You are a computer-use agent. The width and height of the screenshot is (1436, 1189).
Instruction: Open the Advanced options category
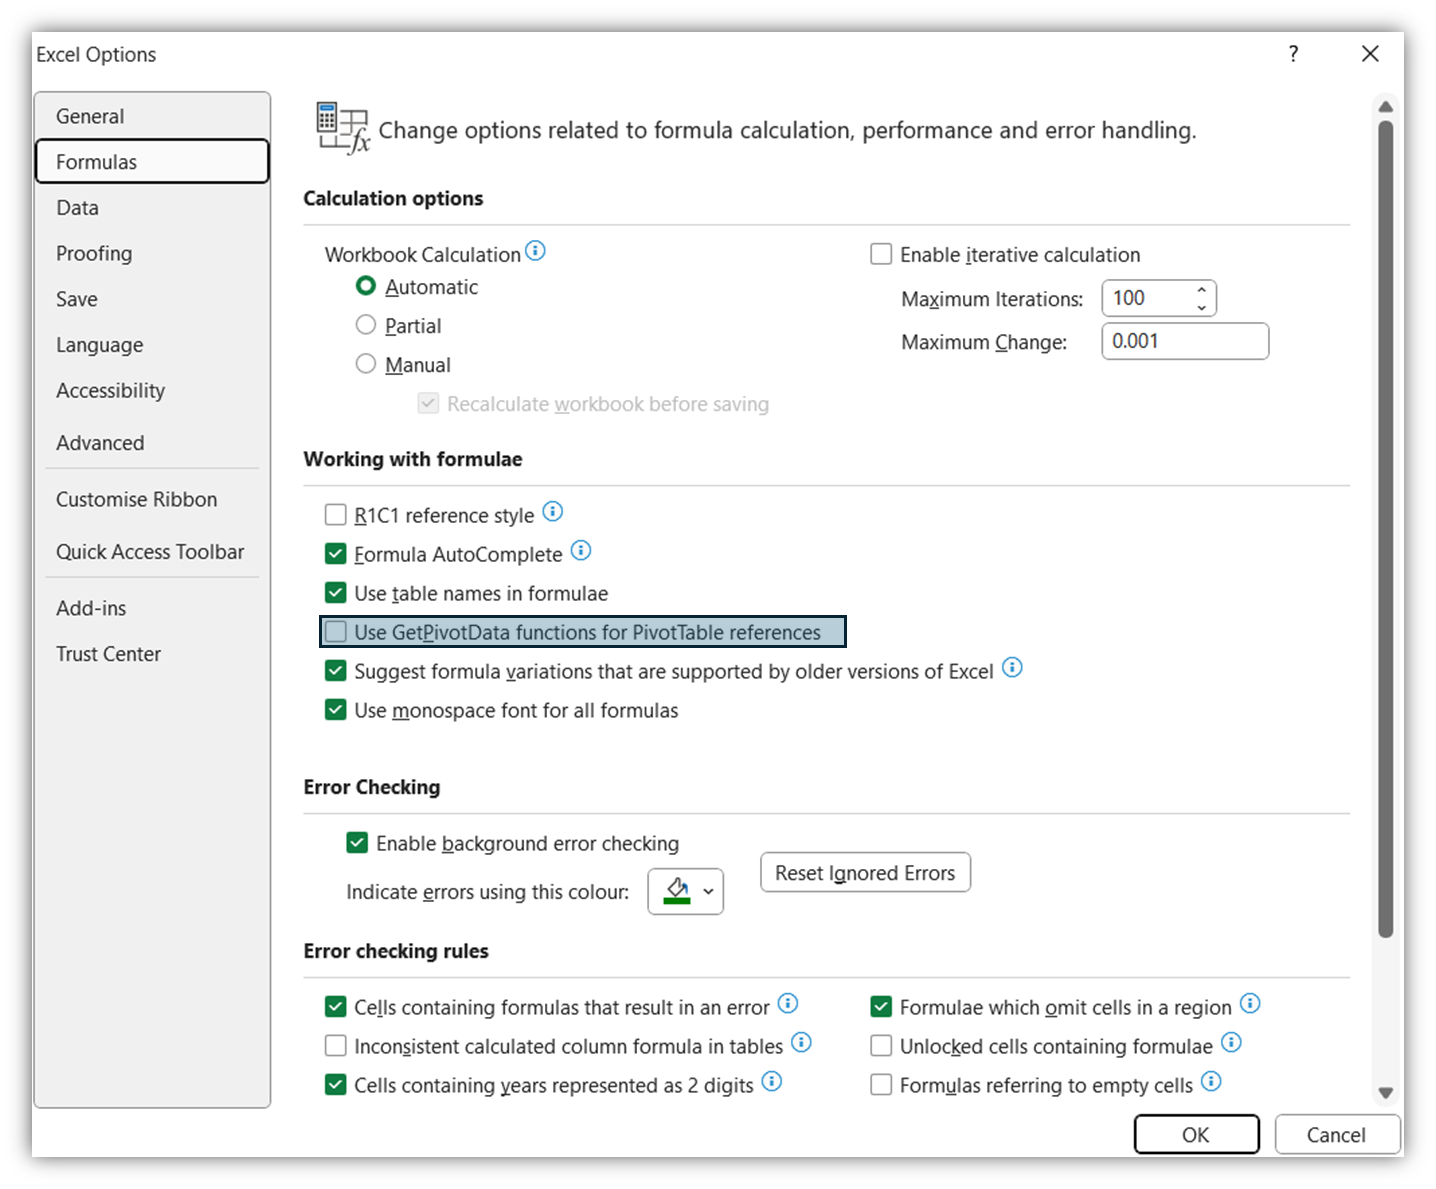click(100, 443)
